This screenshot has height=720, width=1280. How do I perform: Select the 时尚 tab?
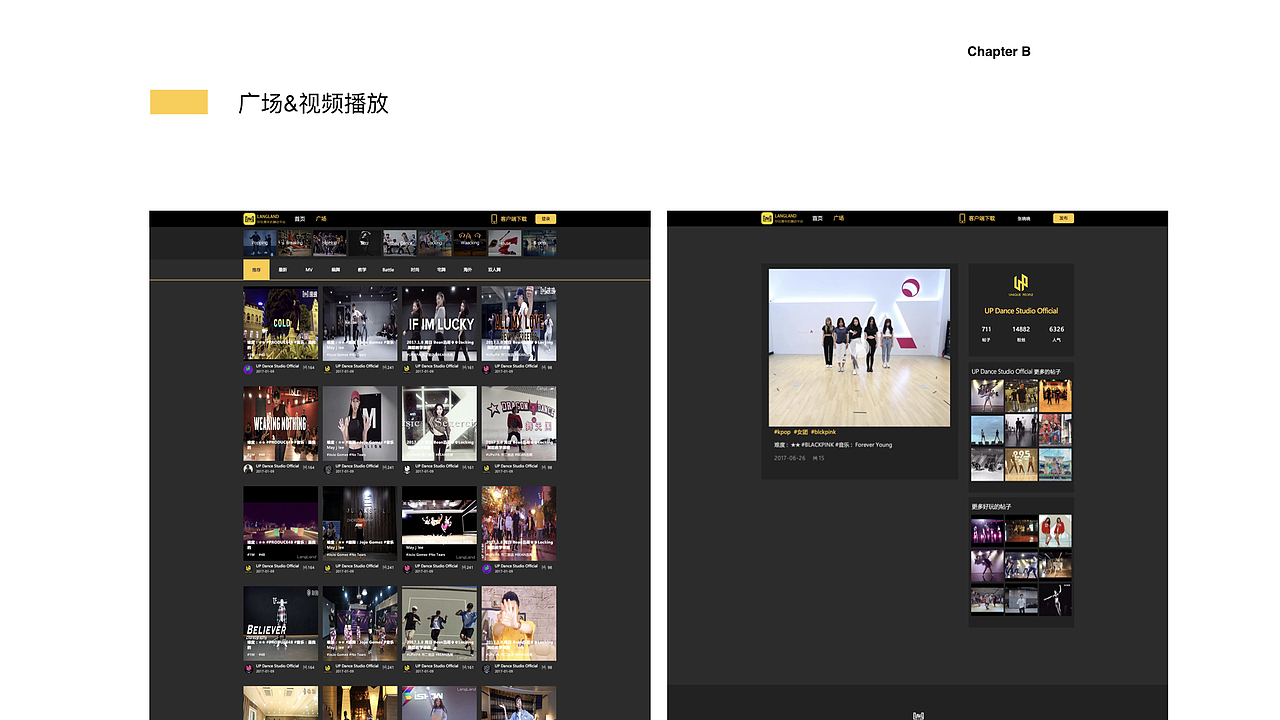[415, 270]
